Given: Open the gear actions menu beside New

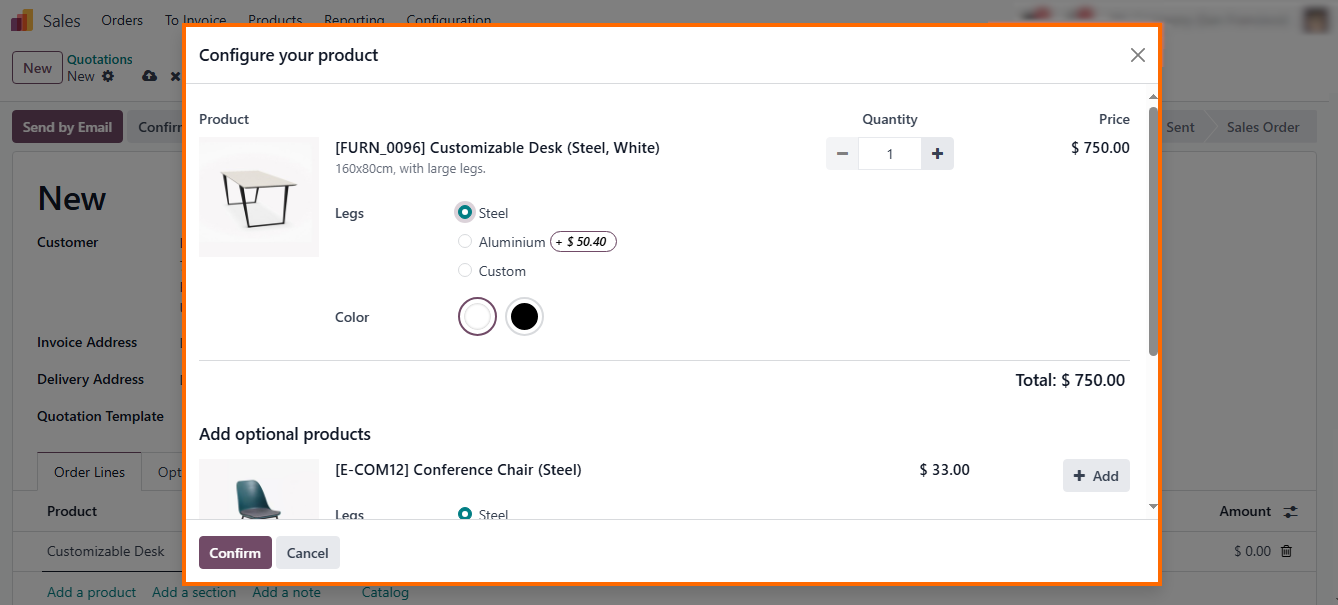Looking at the screenshot, I should (x=108, y=76).
